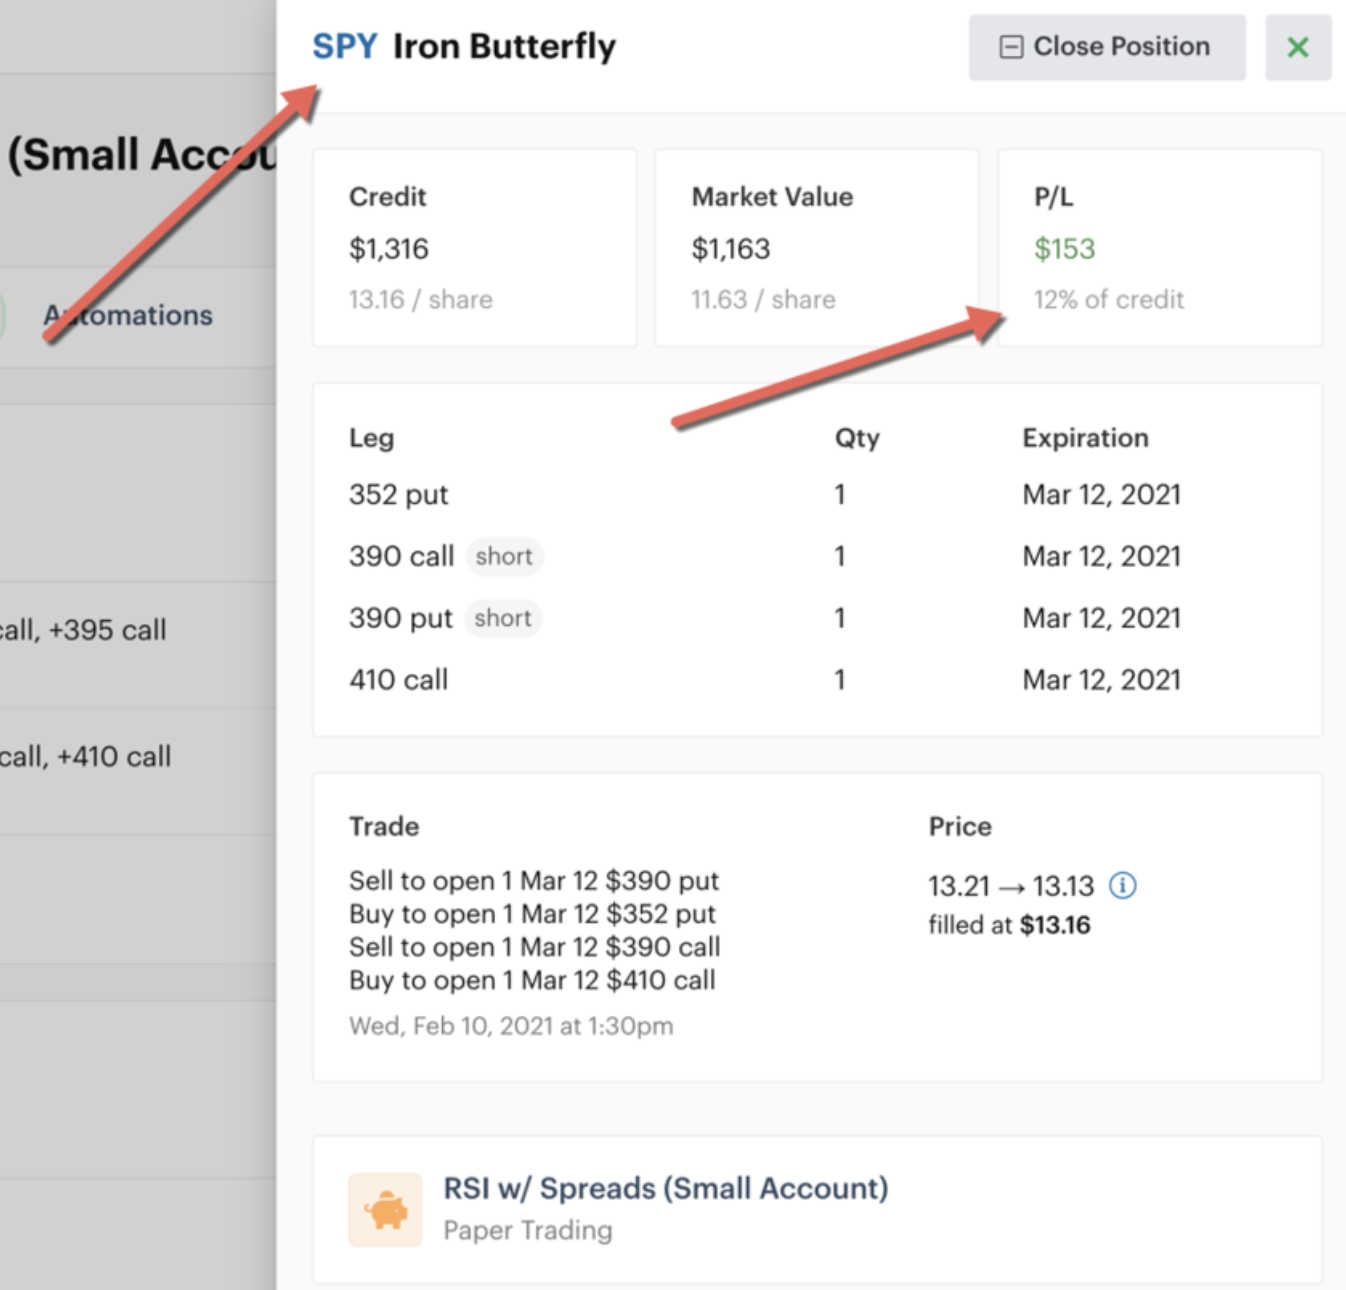Click the Wed, Feb 10, 2021 trade timestamp
The image size is (1346, 1290).
point(510,1026)
